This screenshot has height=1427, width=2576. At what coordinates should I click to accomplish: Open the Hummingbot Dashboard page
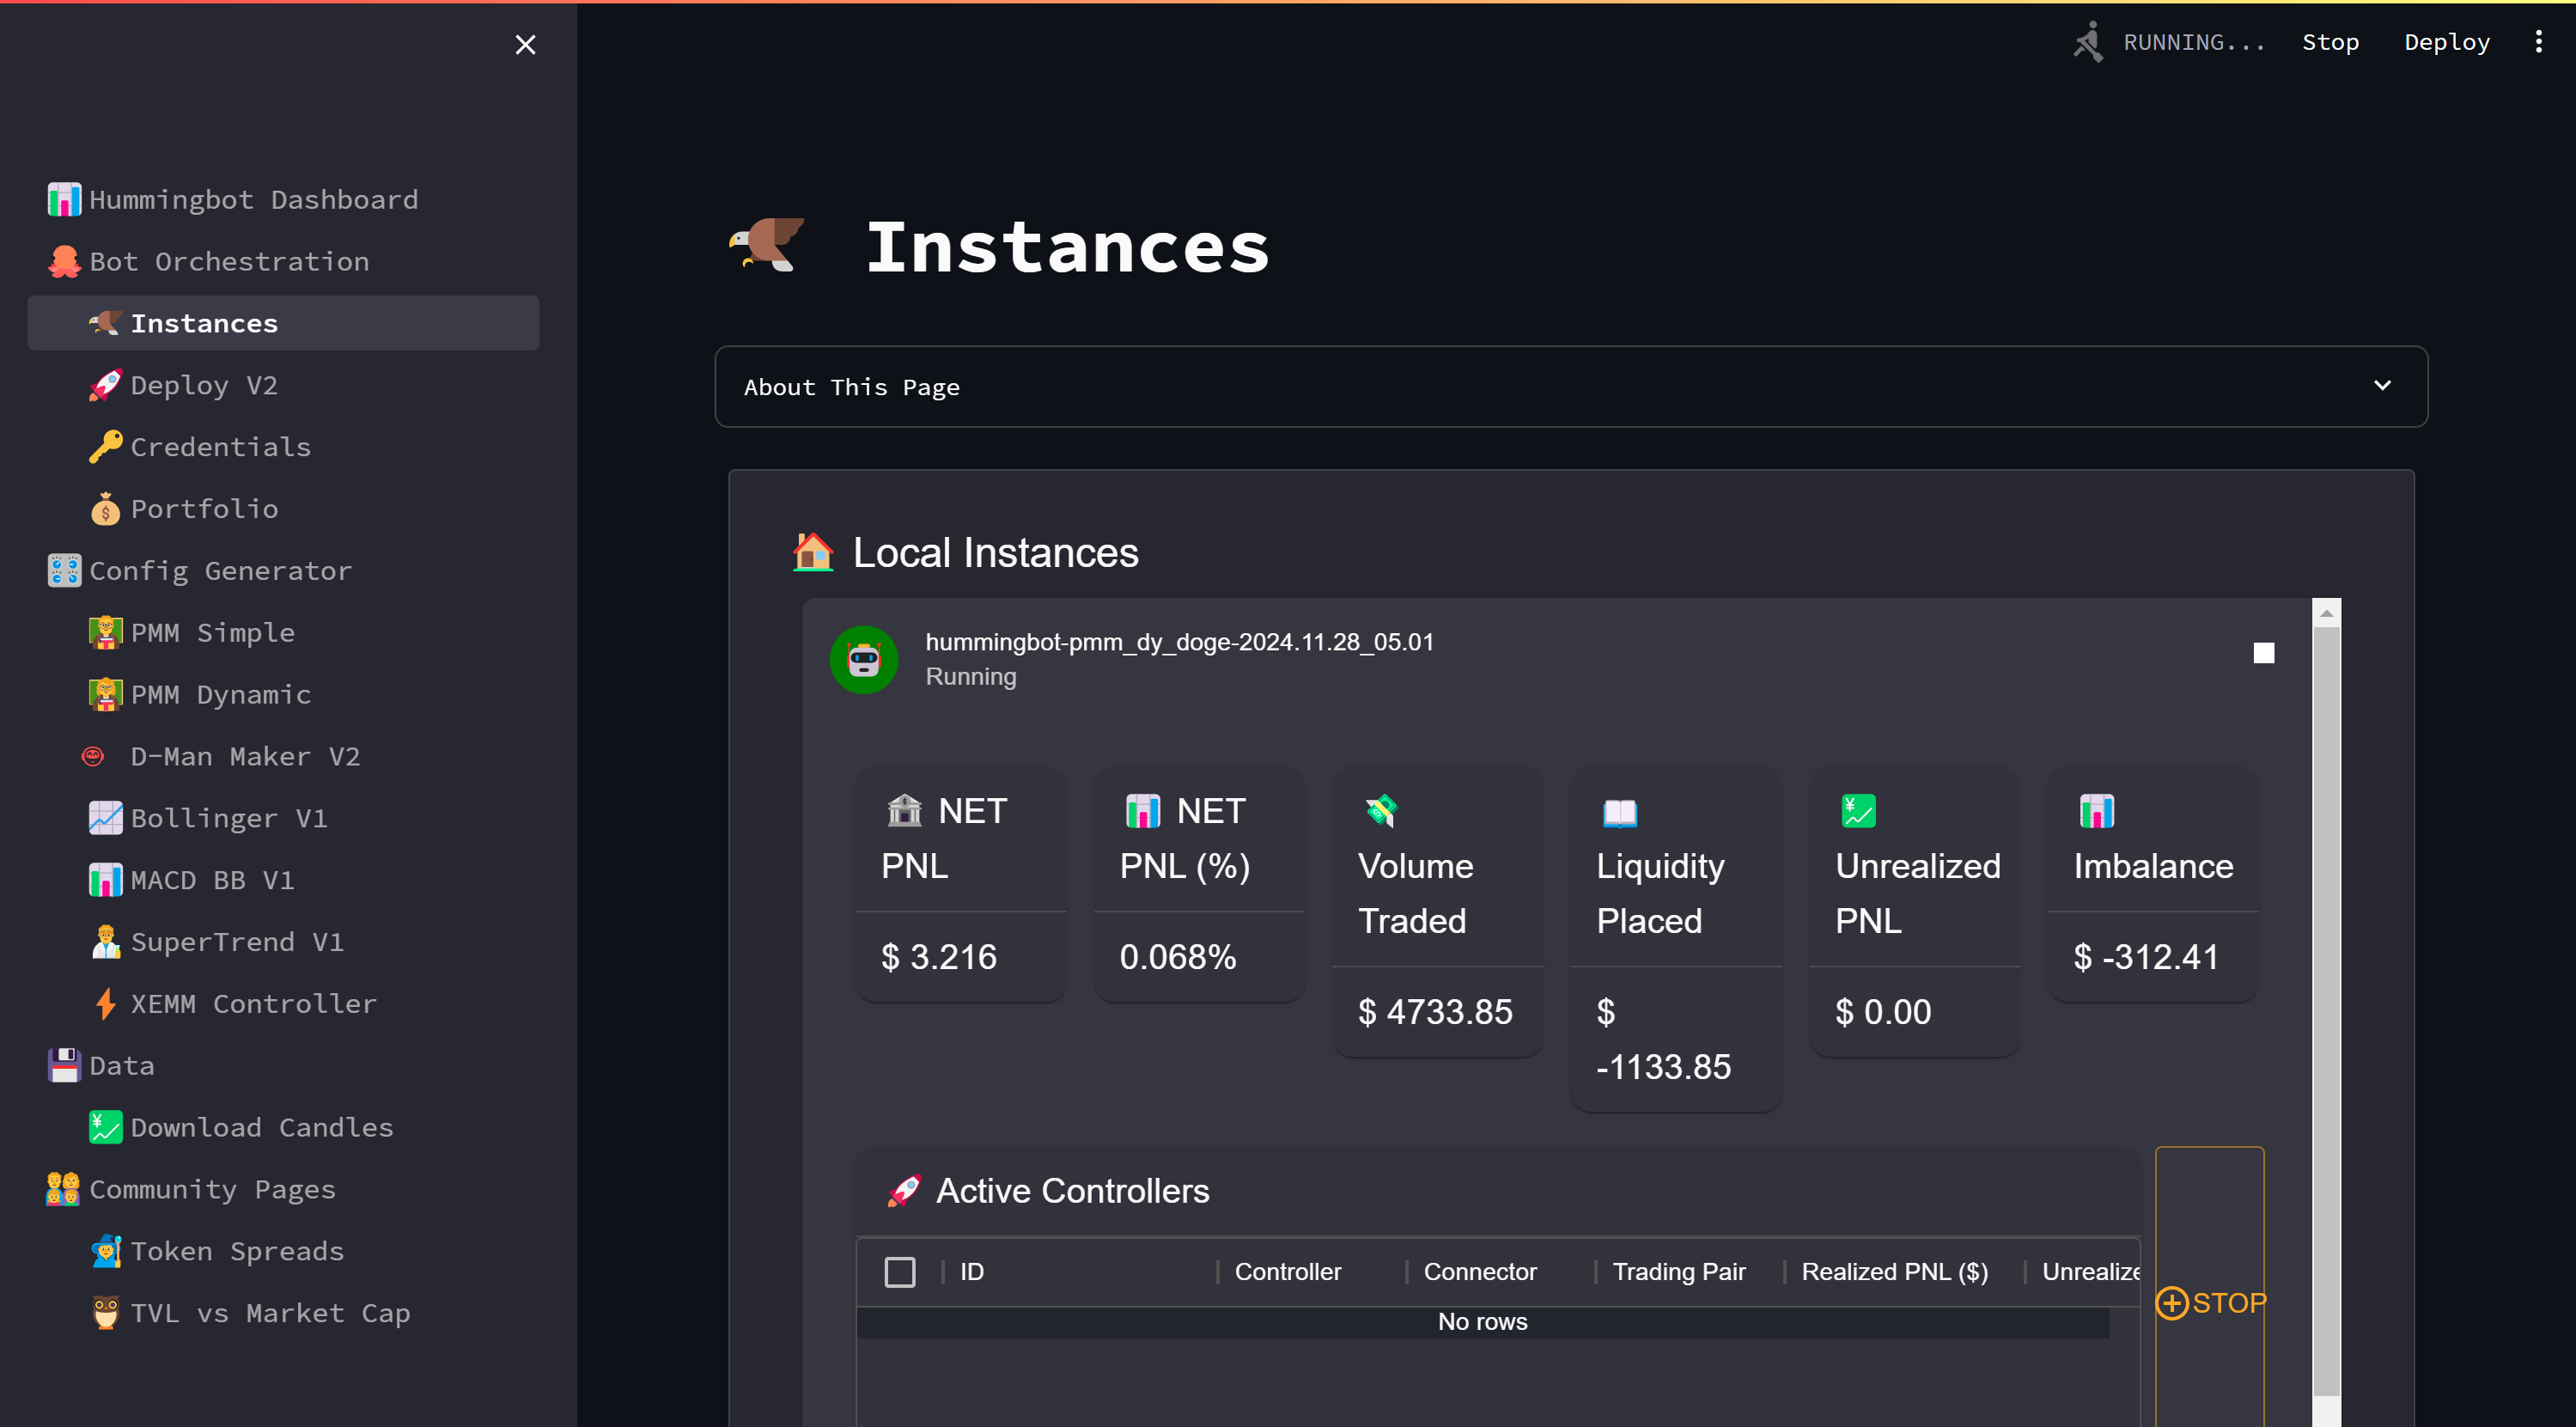coord(254,200)
